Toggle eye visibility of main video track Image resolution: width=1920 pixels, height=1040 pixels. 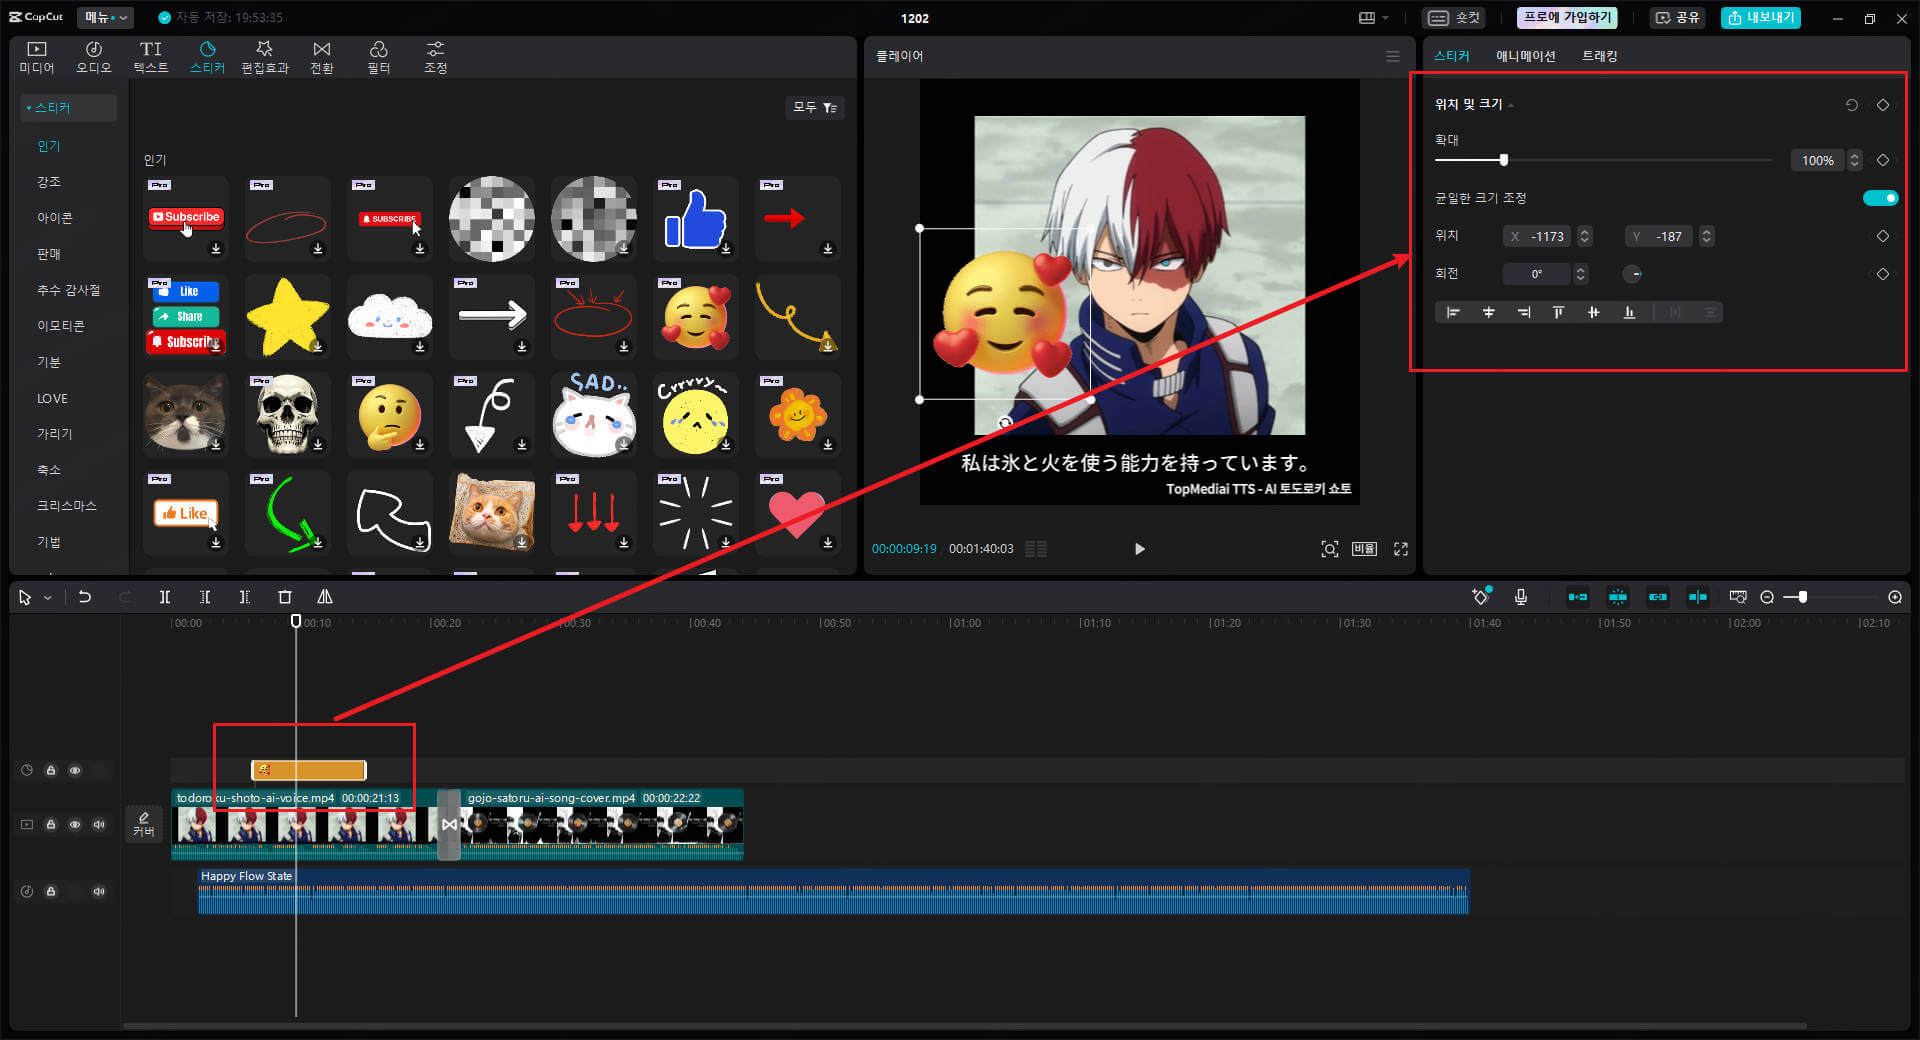click(75, 824)
